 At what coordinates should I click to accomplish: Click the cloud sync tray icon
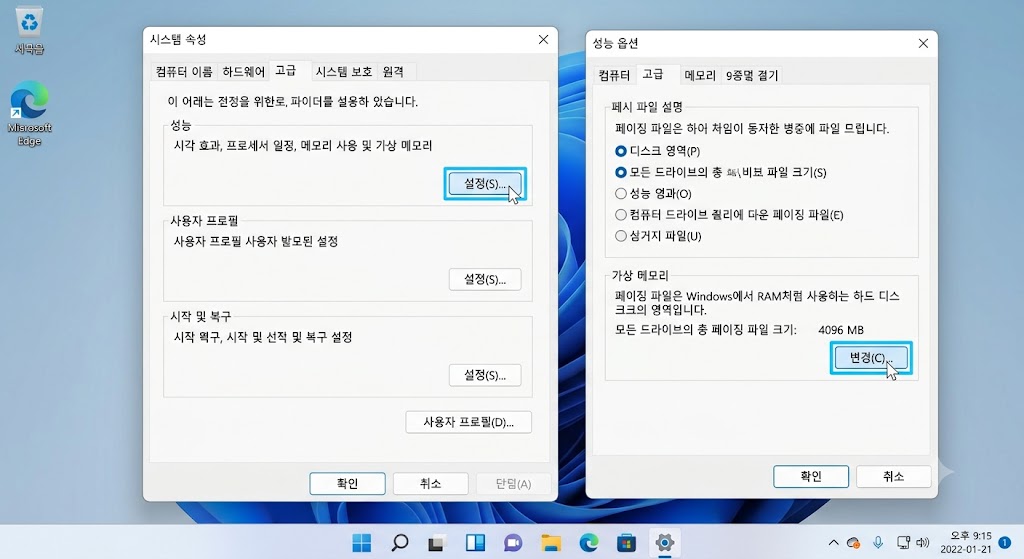coord(853,543)
